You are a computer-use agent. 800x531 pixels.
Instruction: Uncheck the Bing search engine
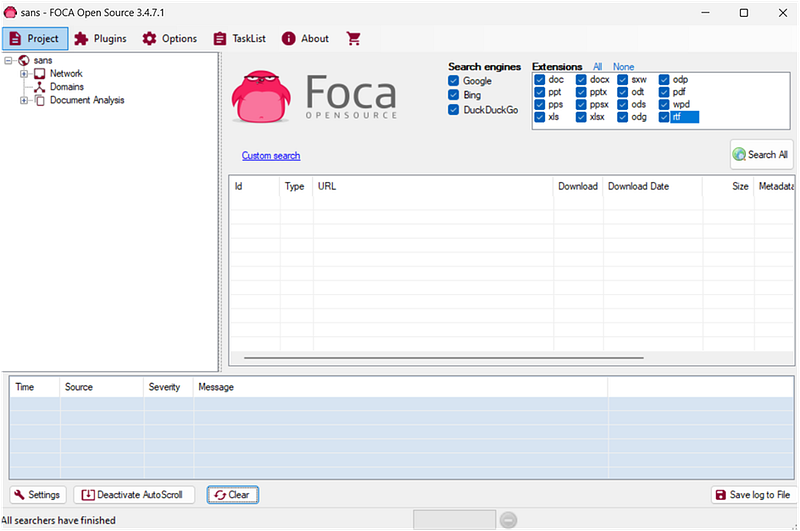tap(453, 95)
